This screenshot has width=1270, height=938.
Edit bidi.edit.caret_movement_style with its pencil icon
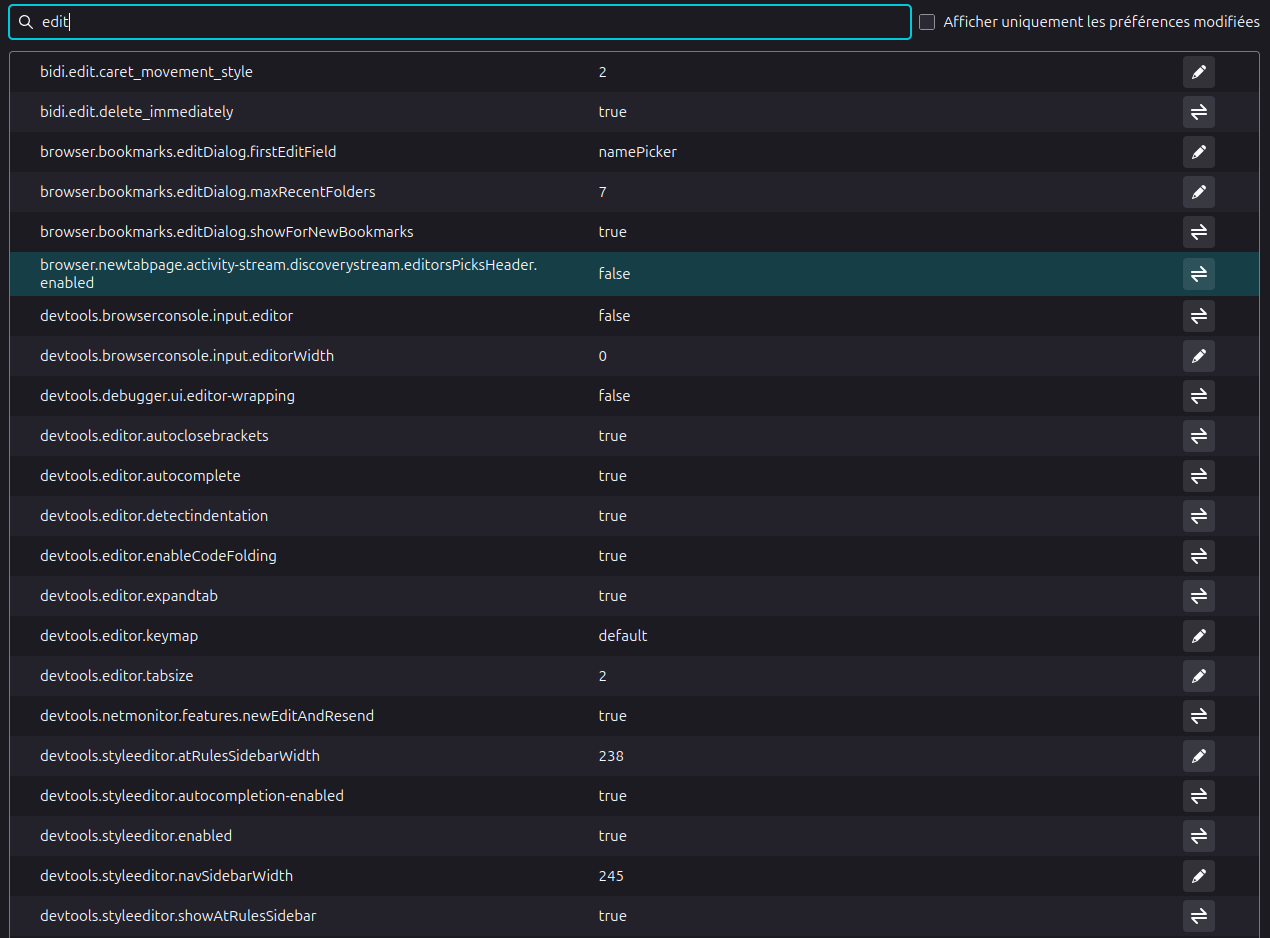tap(1198, 72)
